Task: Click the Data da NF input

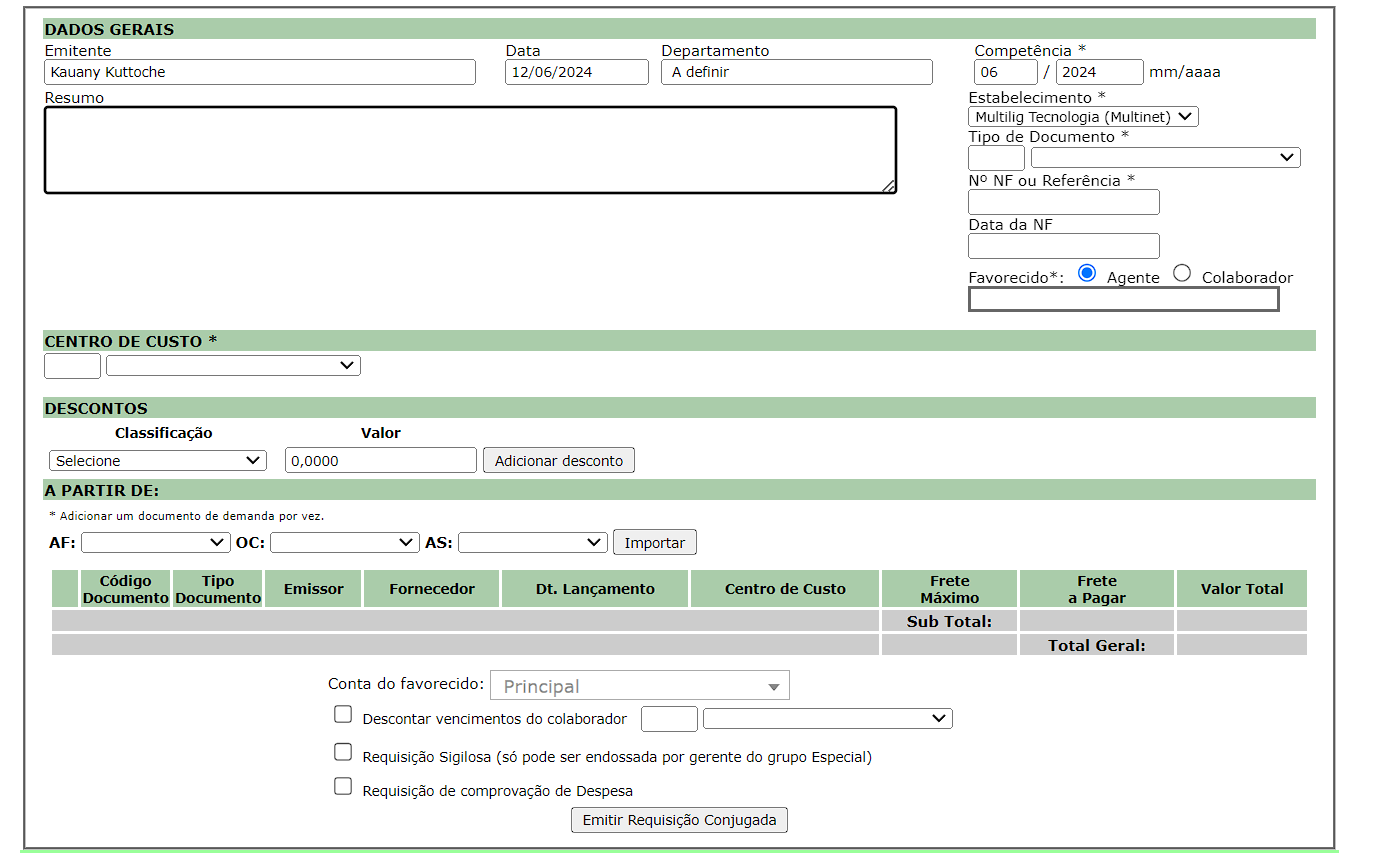Action: pos(1063,246)
